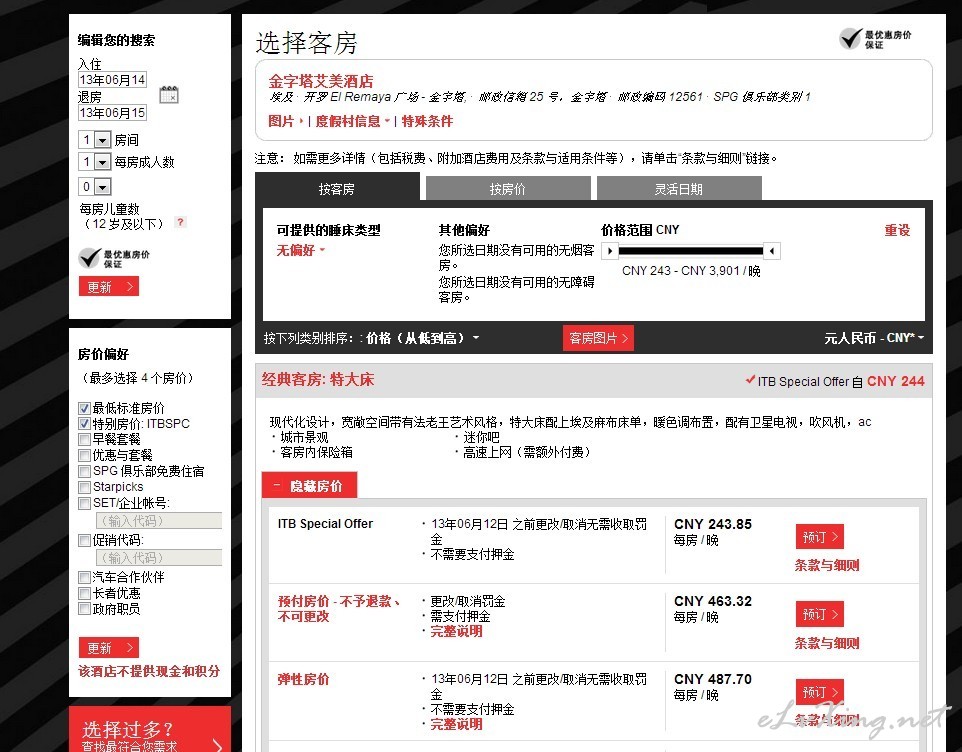This screenshot has height=752, width=962.
Task: Tick the SPG 俱乐部免费住宿 checkbox
Action: point(84,471)
